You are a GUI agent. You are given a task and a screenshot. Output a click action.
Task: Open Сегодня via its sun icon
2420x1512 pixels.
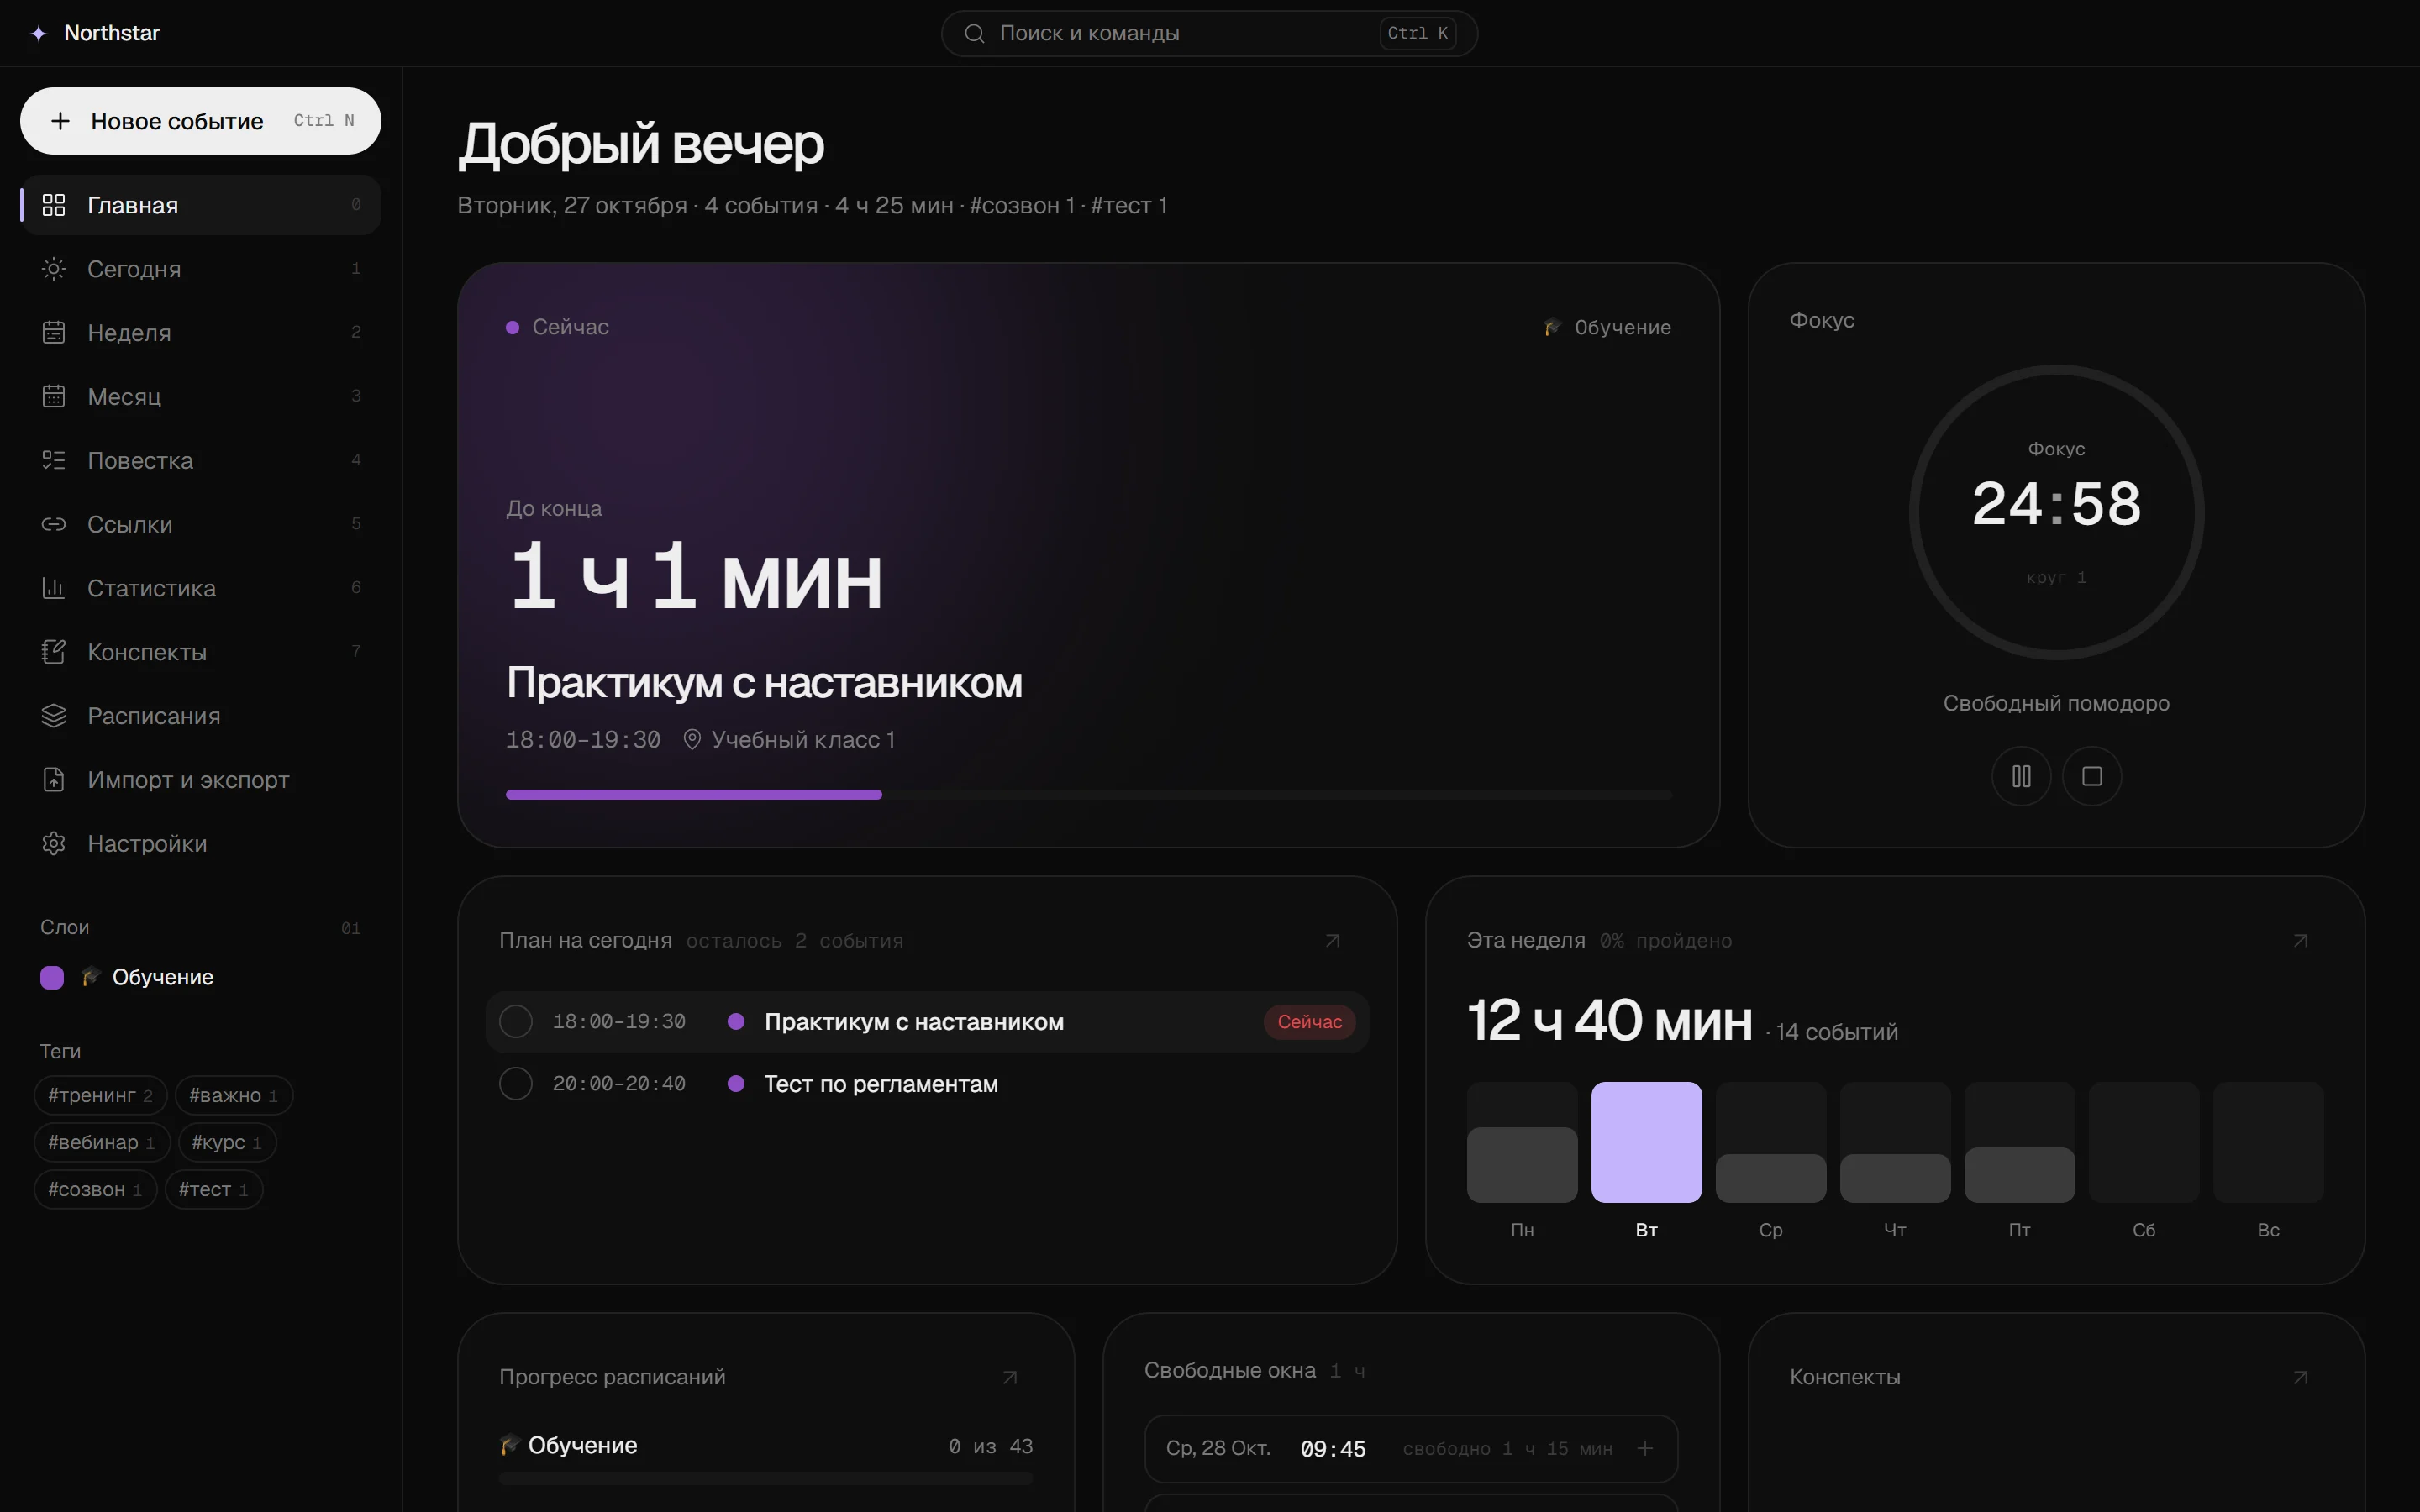54,269
